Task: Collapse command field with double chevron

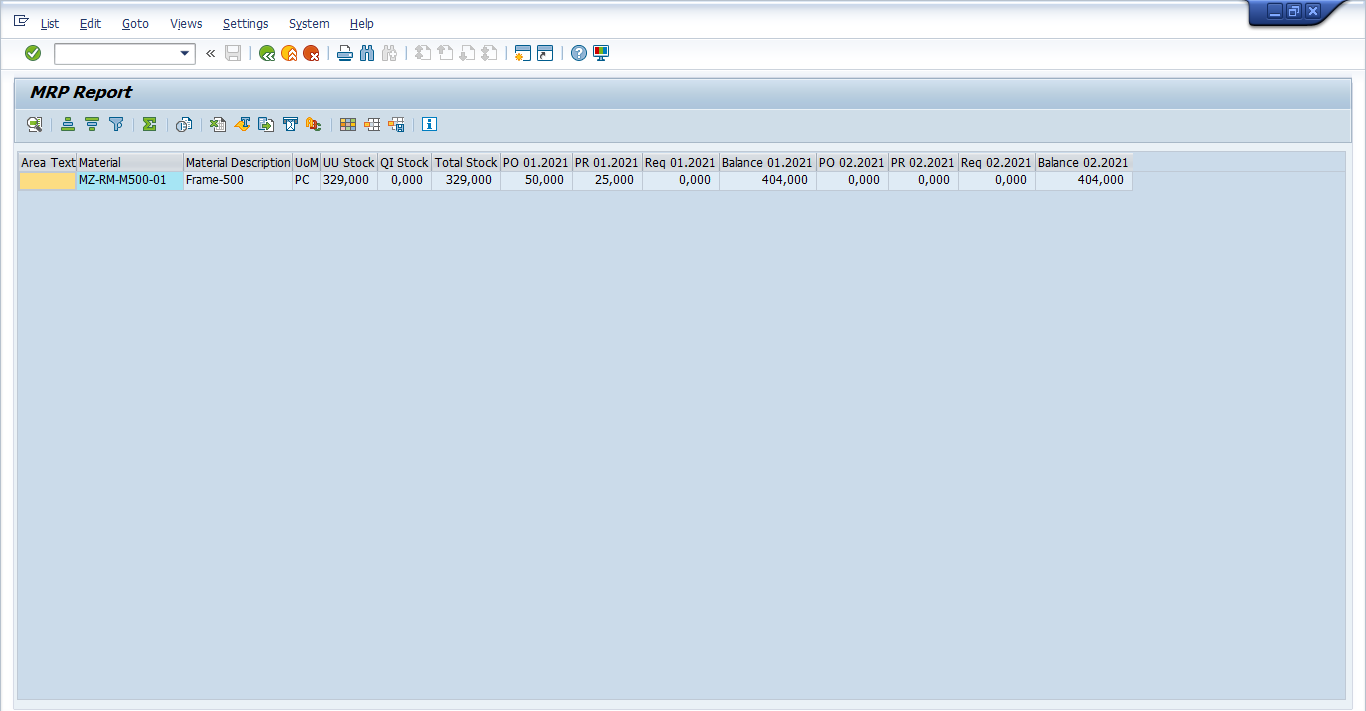Action: tap(211, 53)
